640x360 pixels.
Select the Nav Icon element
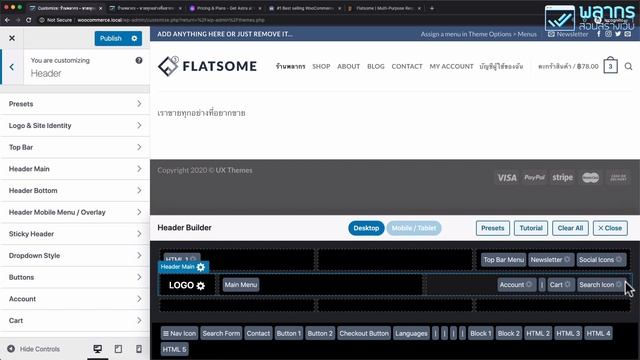pyautogui.click(x=179, y=333)
